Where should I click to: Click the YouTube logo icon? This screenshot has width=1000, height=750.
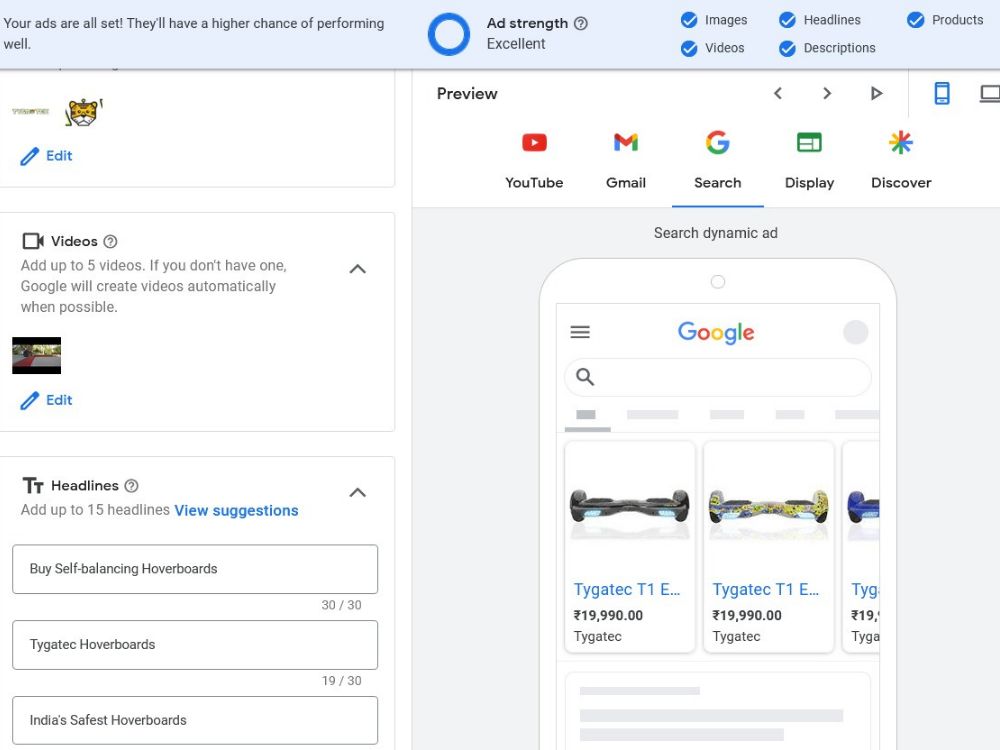pyautogui.click(x=534, y=142)
